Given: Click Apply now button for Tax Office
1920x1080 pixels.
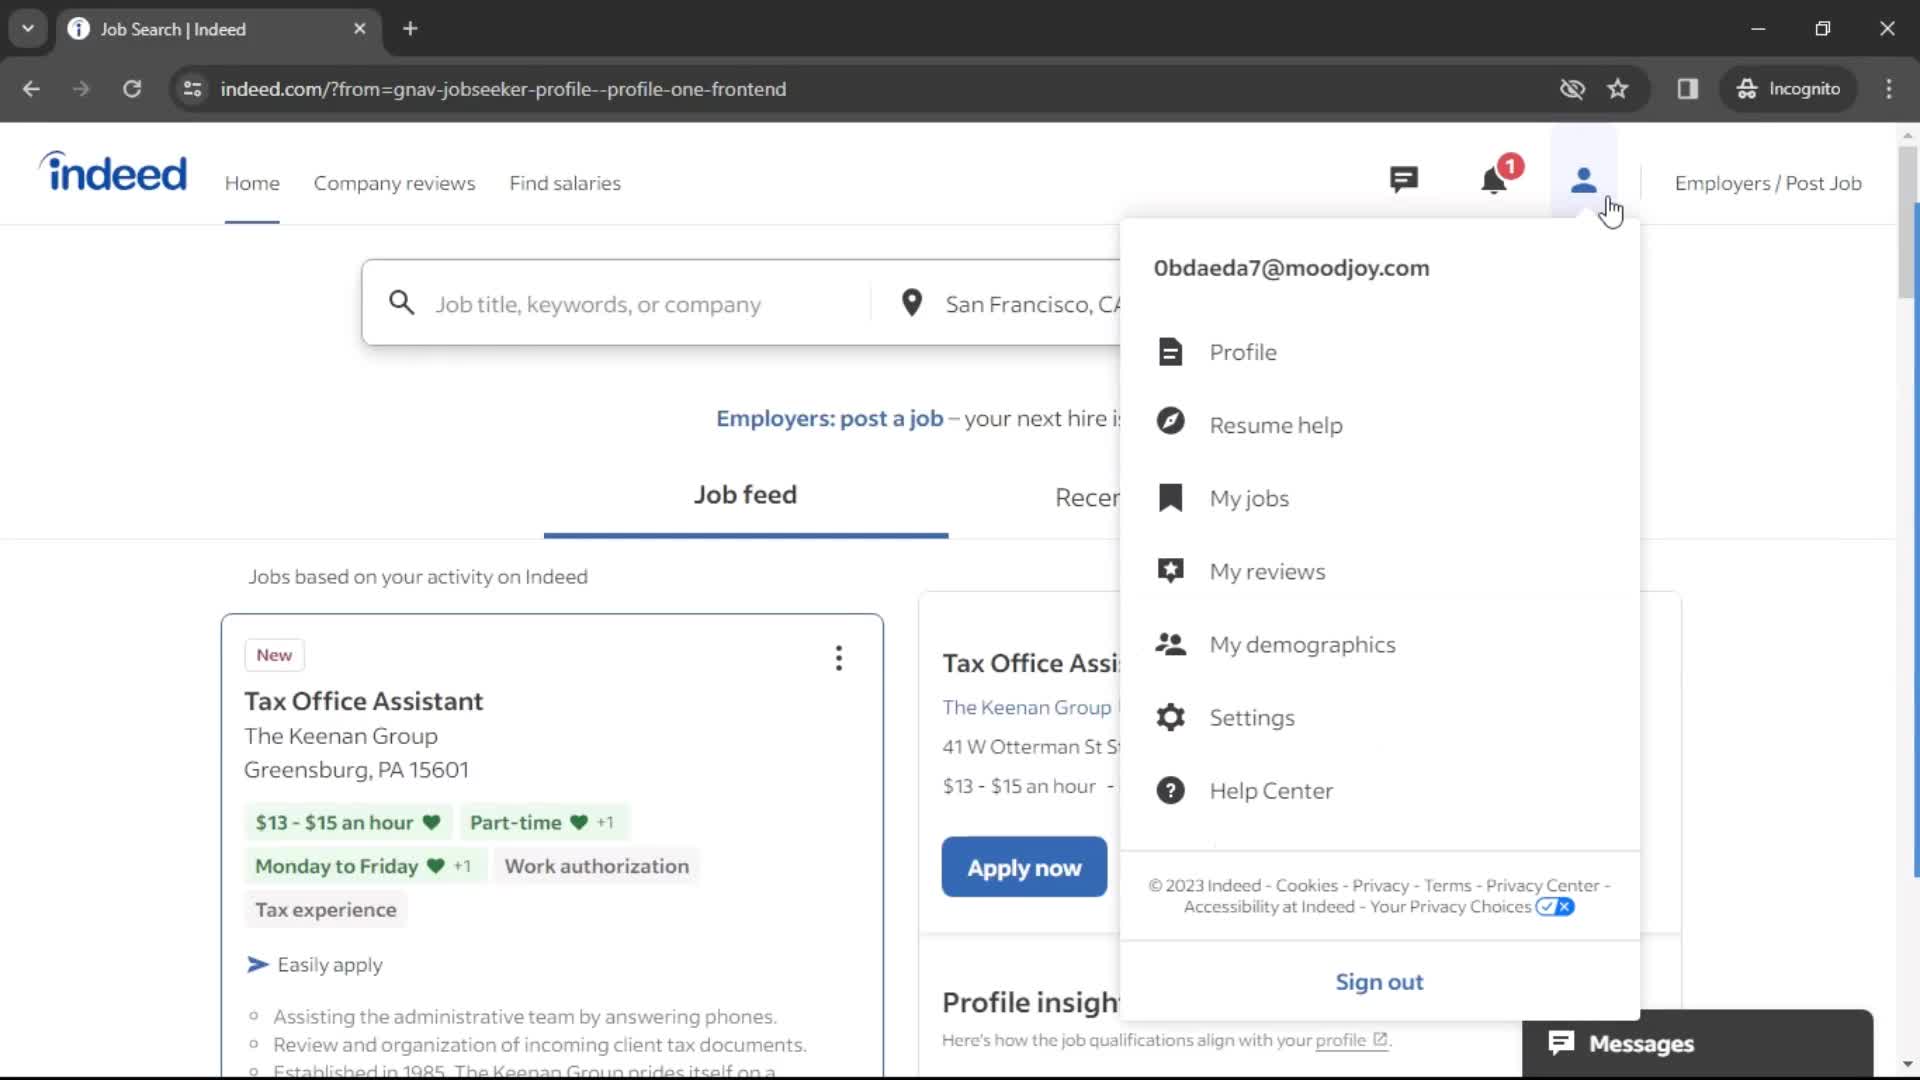Looking at the screenshot, I should click(1025, 866).
